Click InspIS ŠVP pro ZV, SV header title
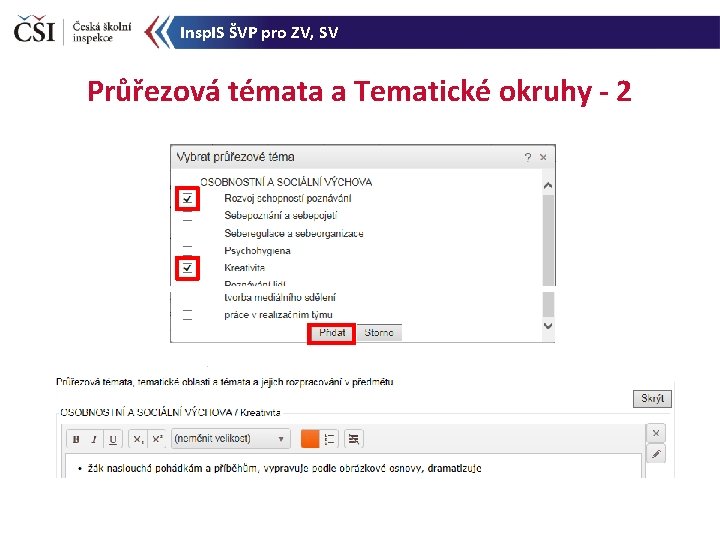Image resolution: width=720 pixels, height=540 pixels. point(259,33)
